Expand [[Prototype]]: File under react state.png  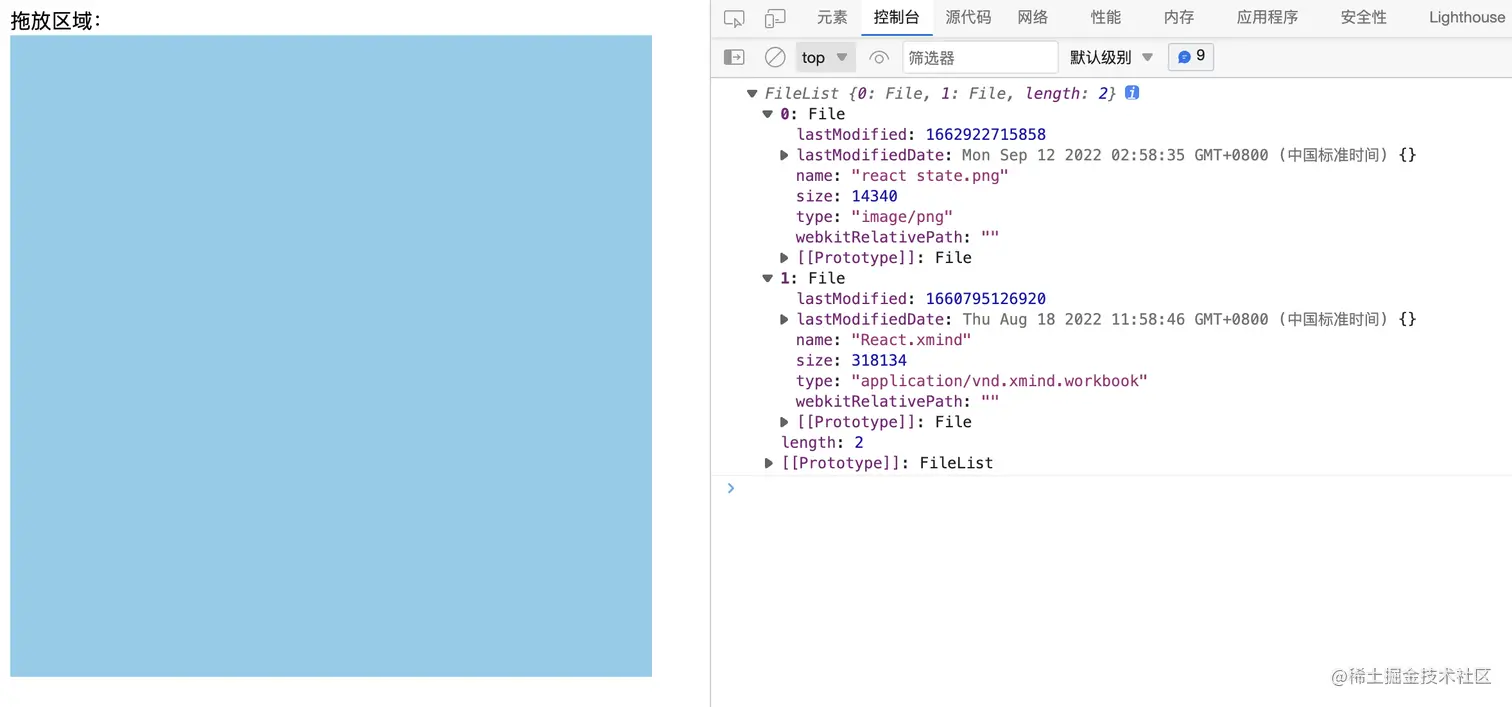click(x=784, y=257)
